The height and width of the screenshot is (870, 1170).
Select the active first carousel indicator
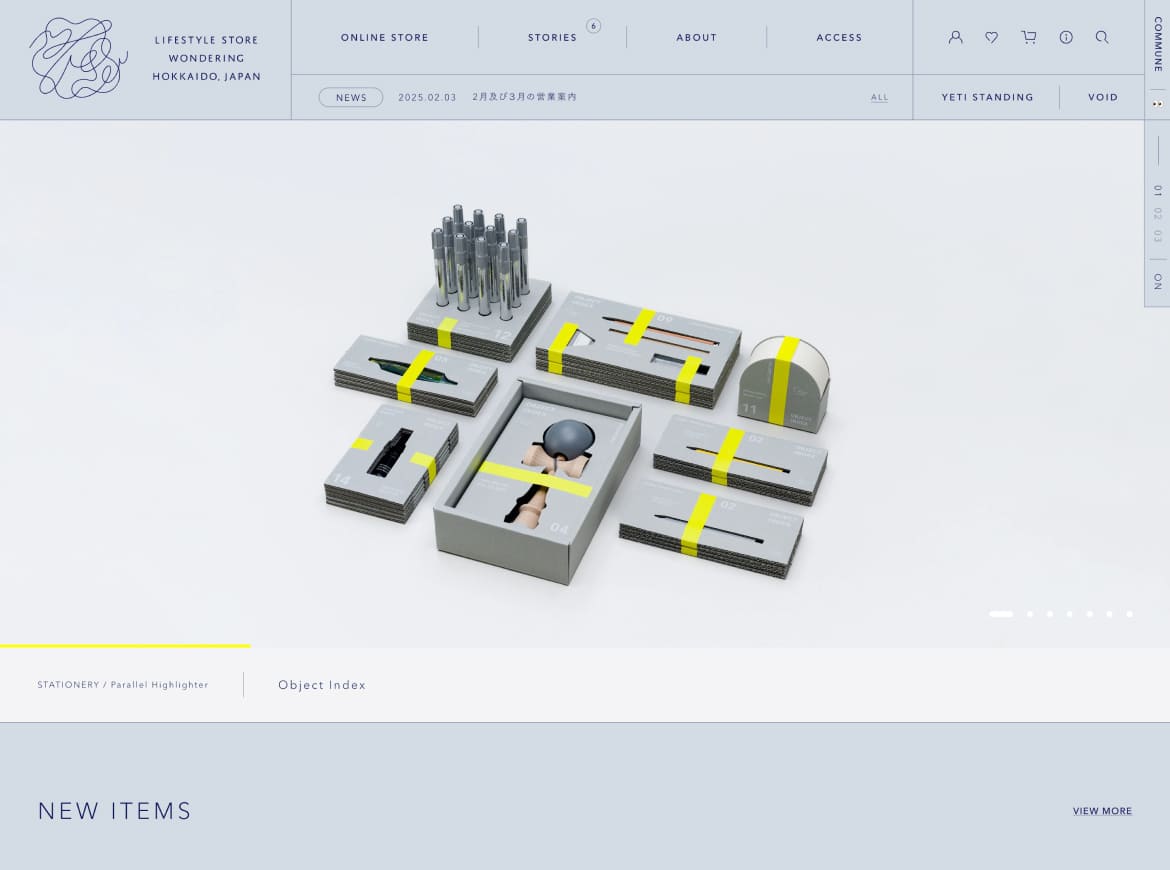1001,614
